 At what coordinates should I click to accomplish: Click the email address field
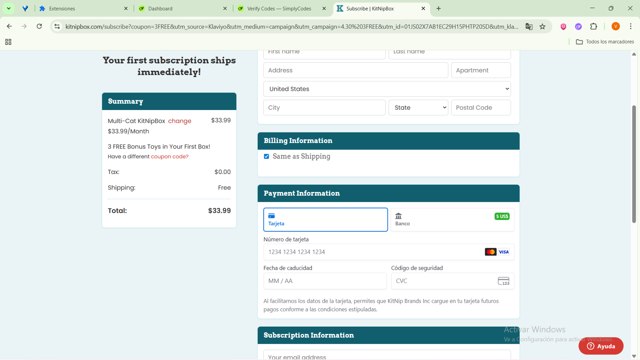pyautogui.click(x=387, y=355)
